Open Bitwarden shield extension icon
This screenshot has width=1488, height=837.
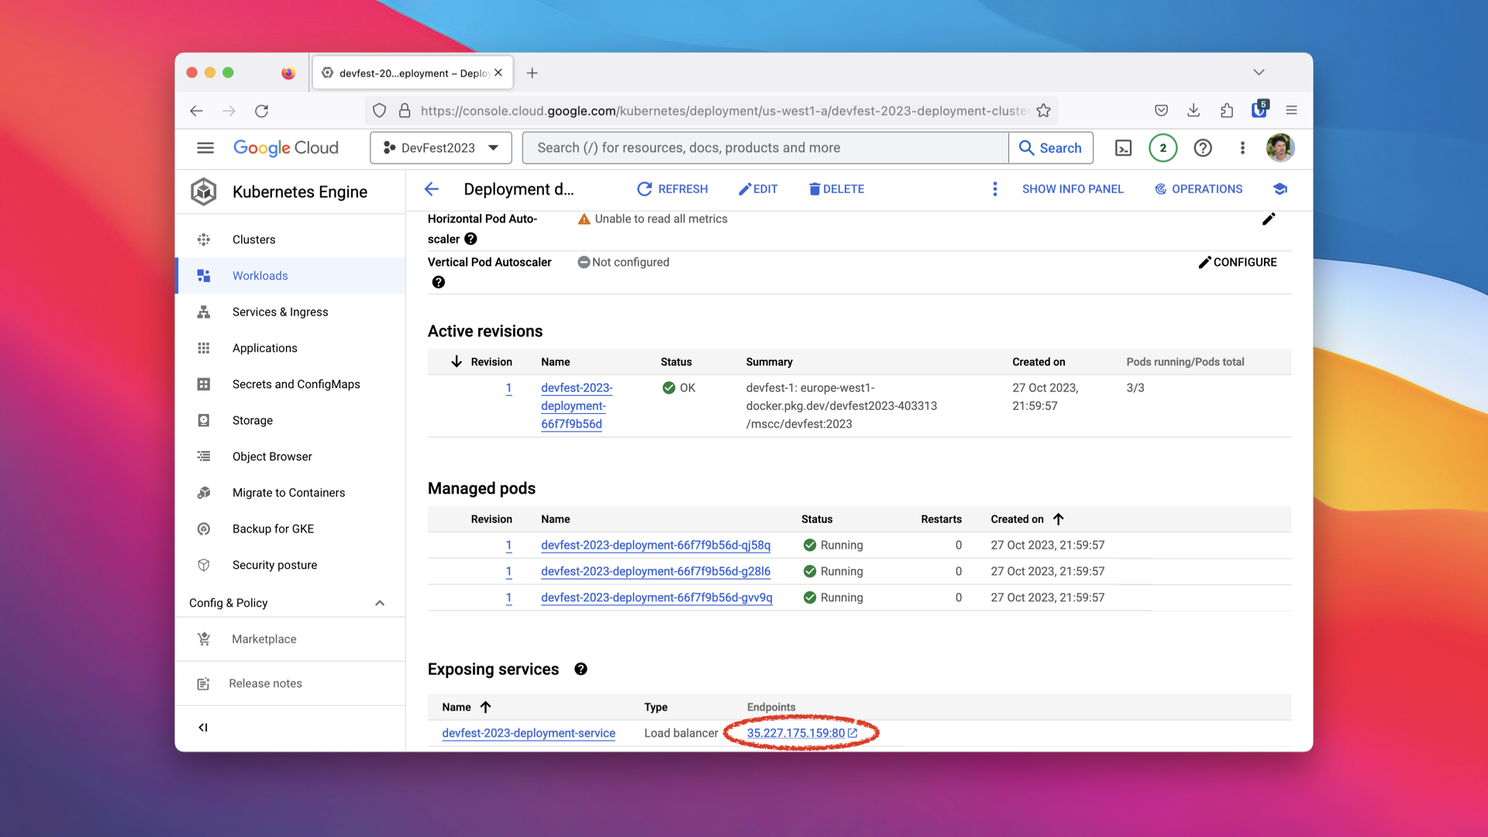1259,109
